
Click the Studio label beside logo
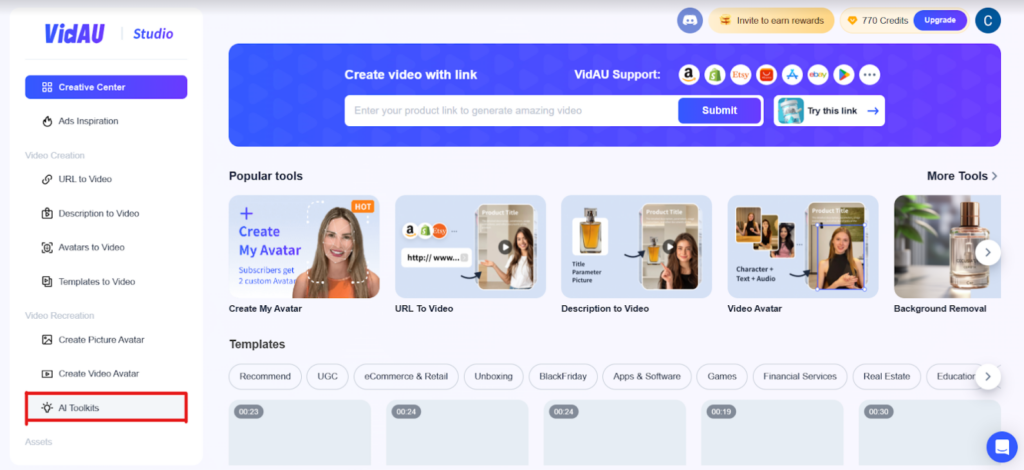pyautogui.click(x=153, y=34)
